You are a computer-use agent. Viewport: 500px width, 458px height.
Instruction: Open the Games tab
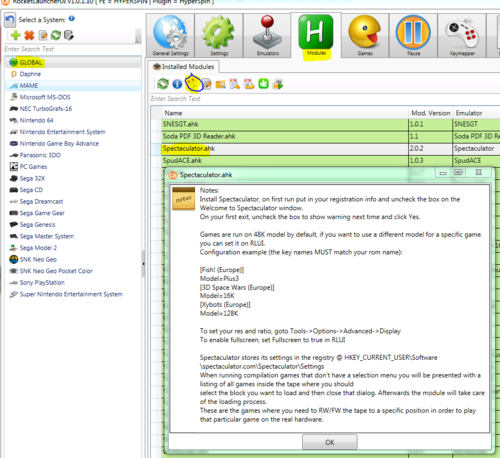[365, 36]
